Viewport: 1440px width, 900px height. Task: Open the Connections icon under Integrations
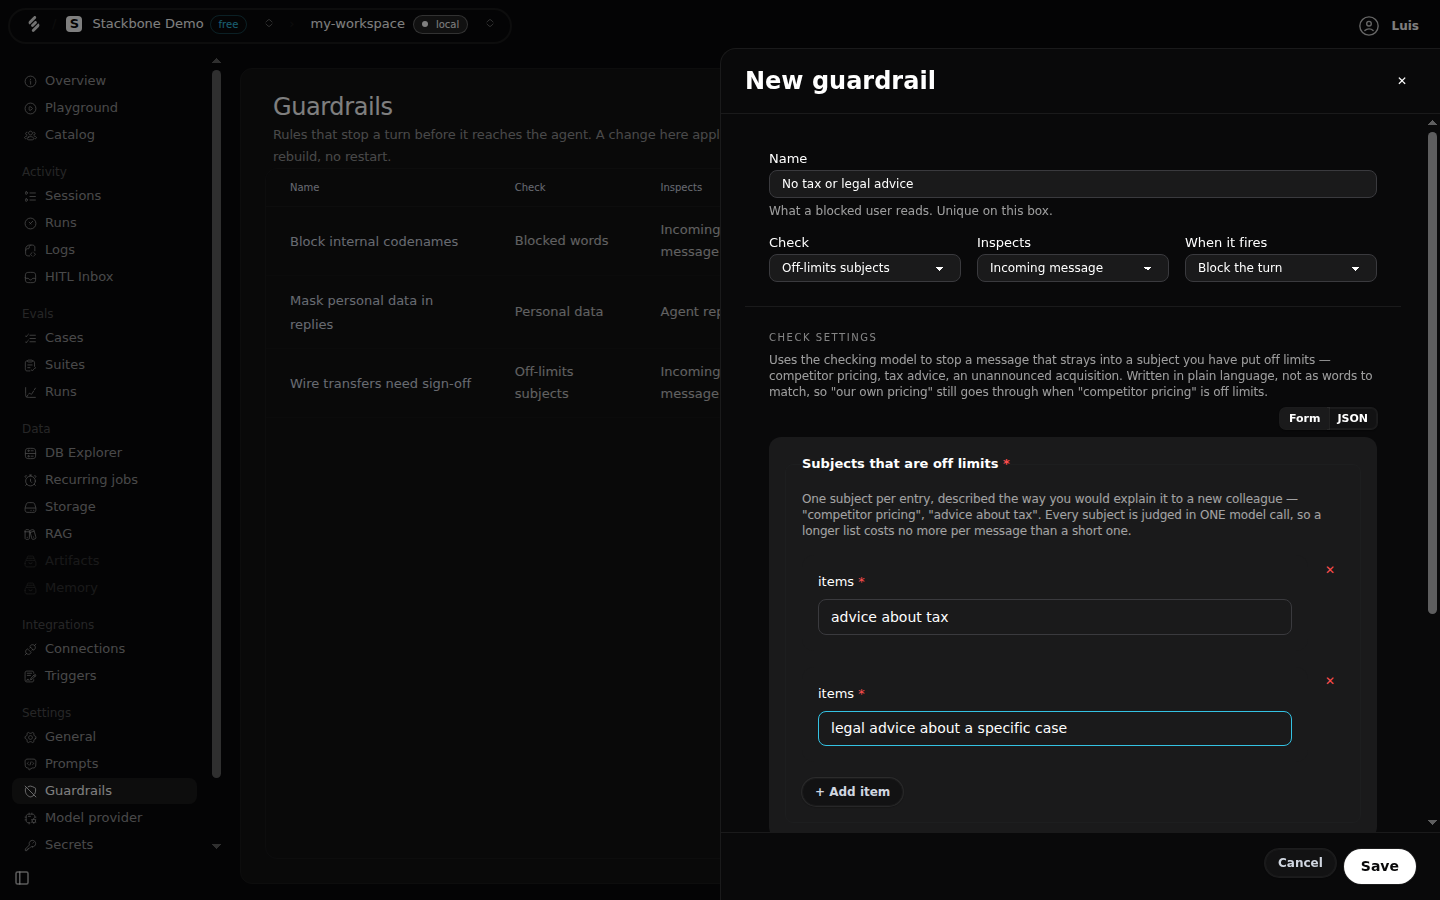coord(30,649)
